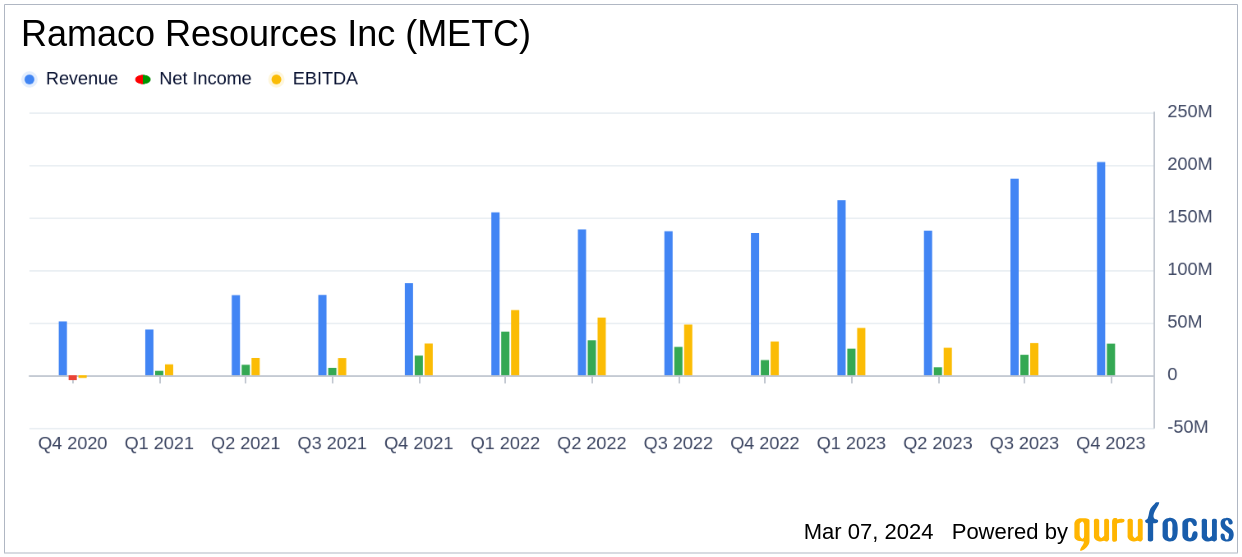Image resolution: width=1242 pixels, height=557 pixels.
Task: Click the Q4 2020 x-axis label
Action: 73,444
